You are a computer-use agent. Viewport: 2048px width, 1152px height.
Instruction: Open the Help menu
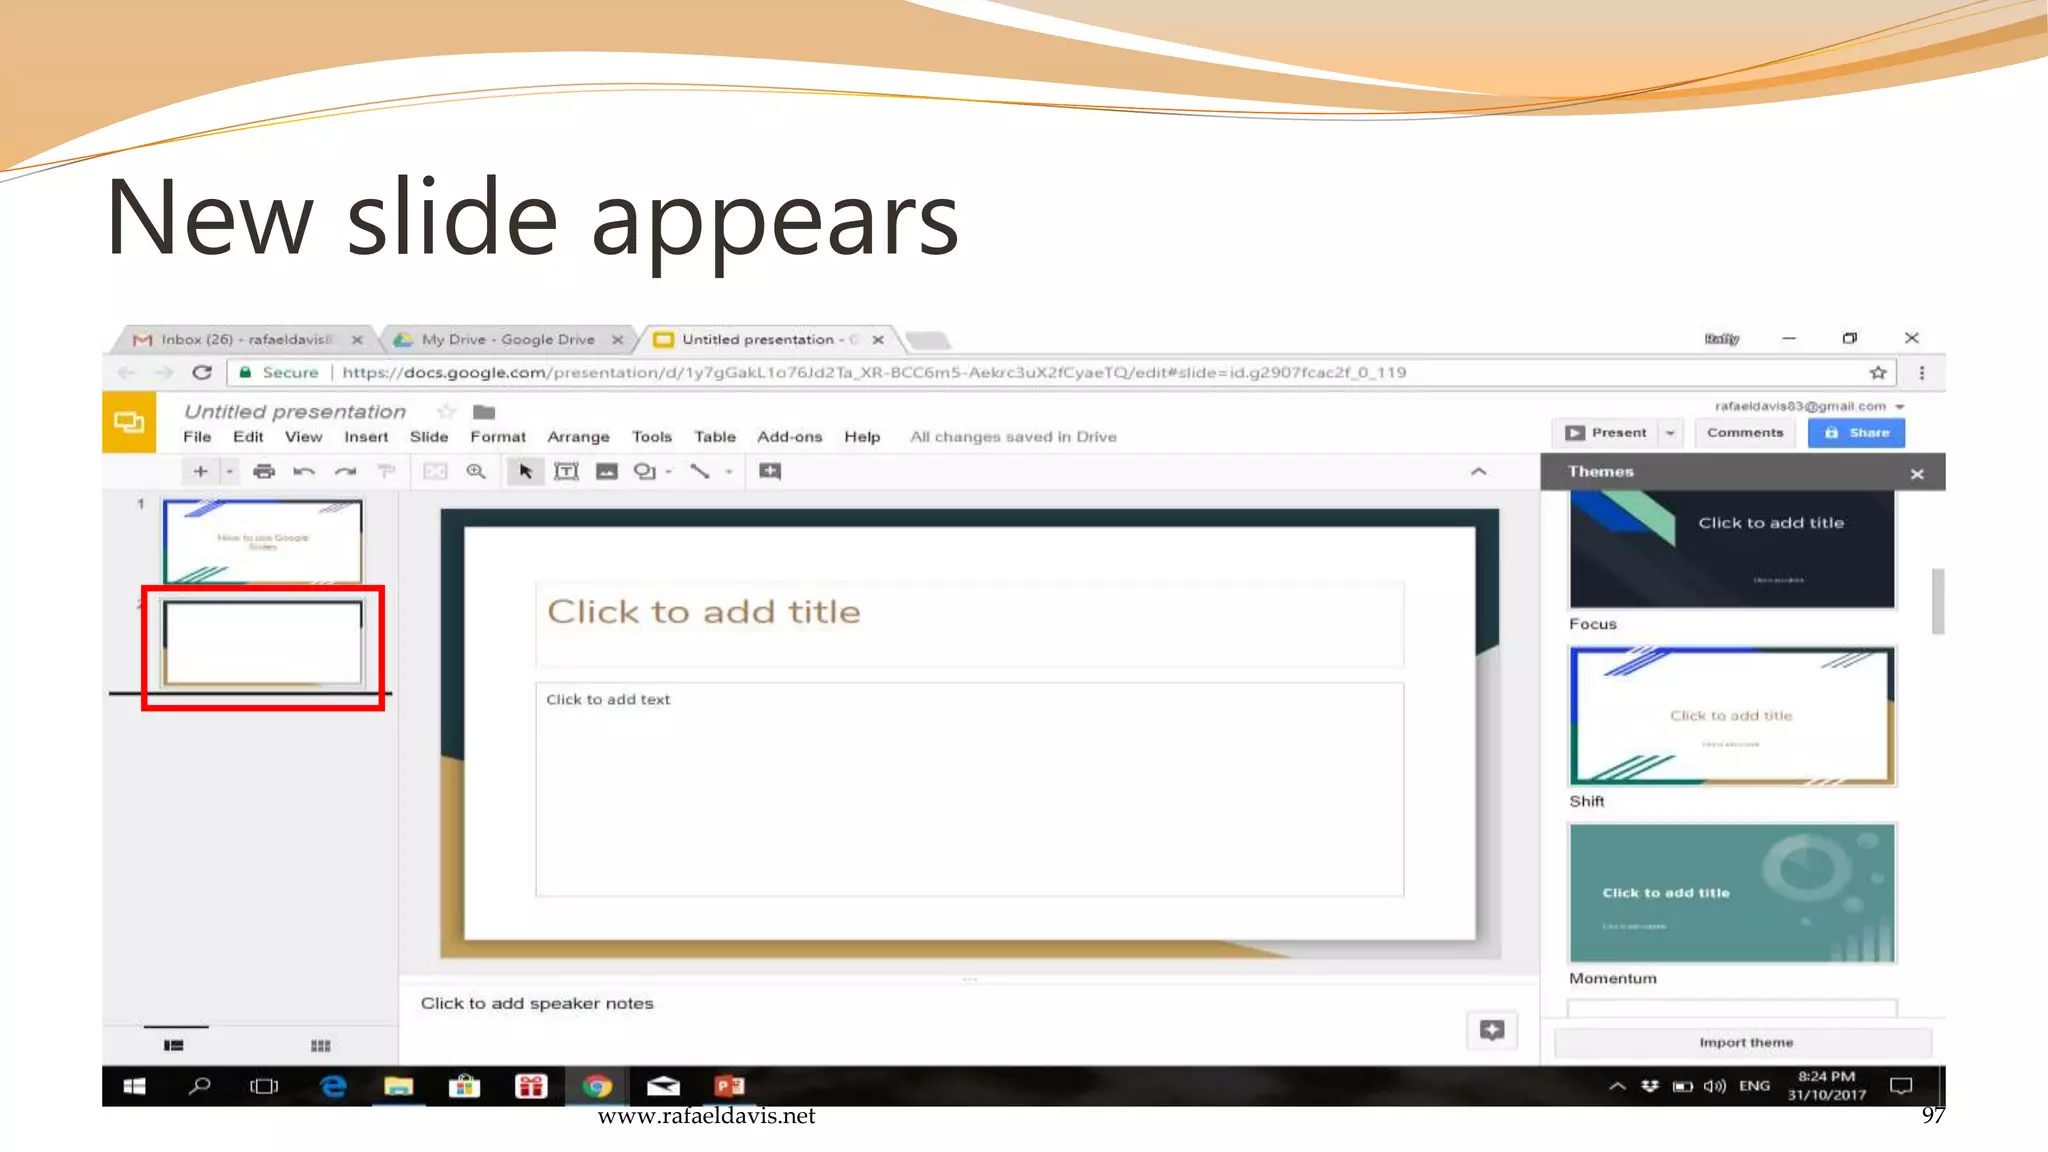(x=862, y=437)
